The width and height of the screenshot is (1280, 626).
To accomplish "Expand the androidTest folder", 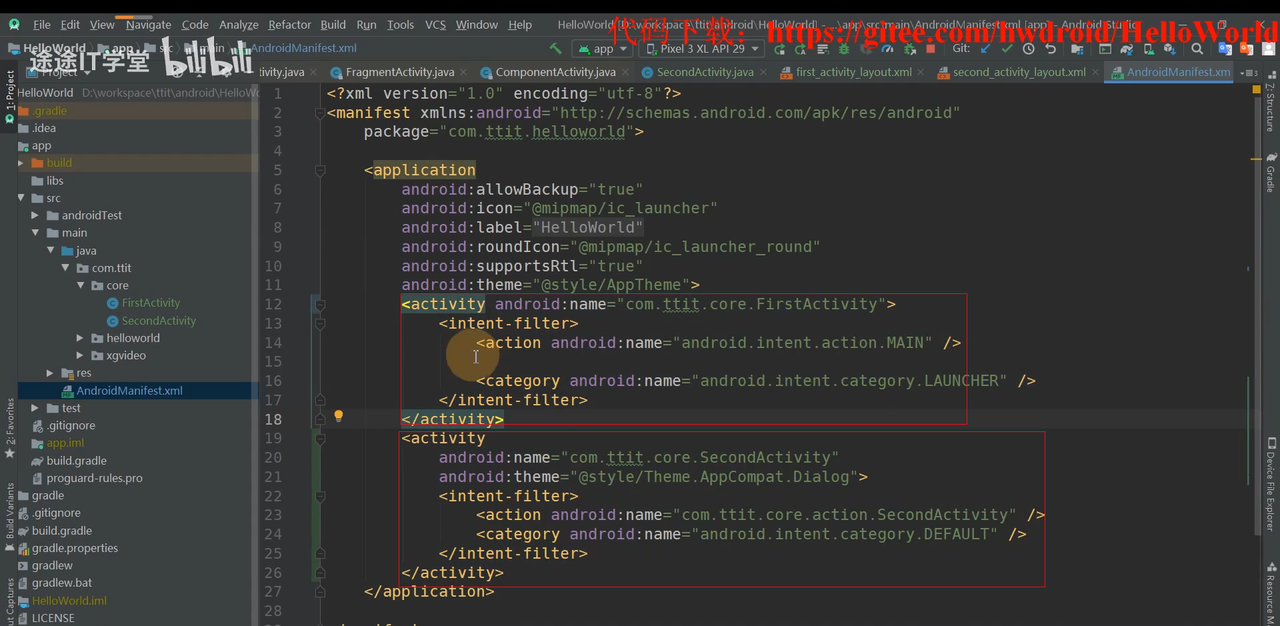I will point(36,215).
